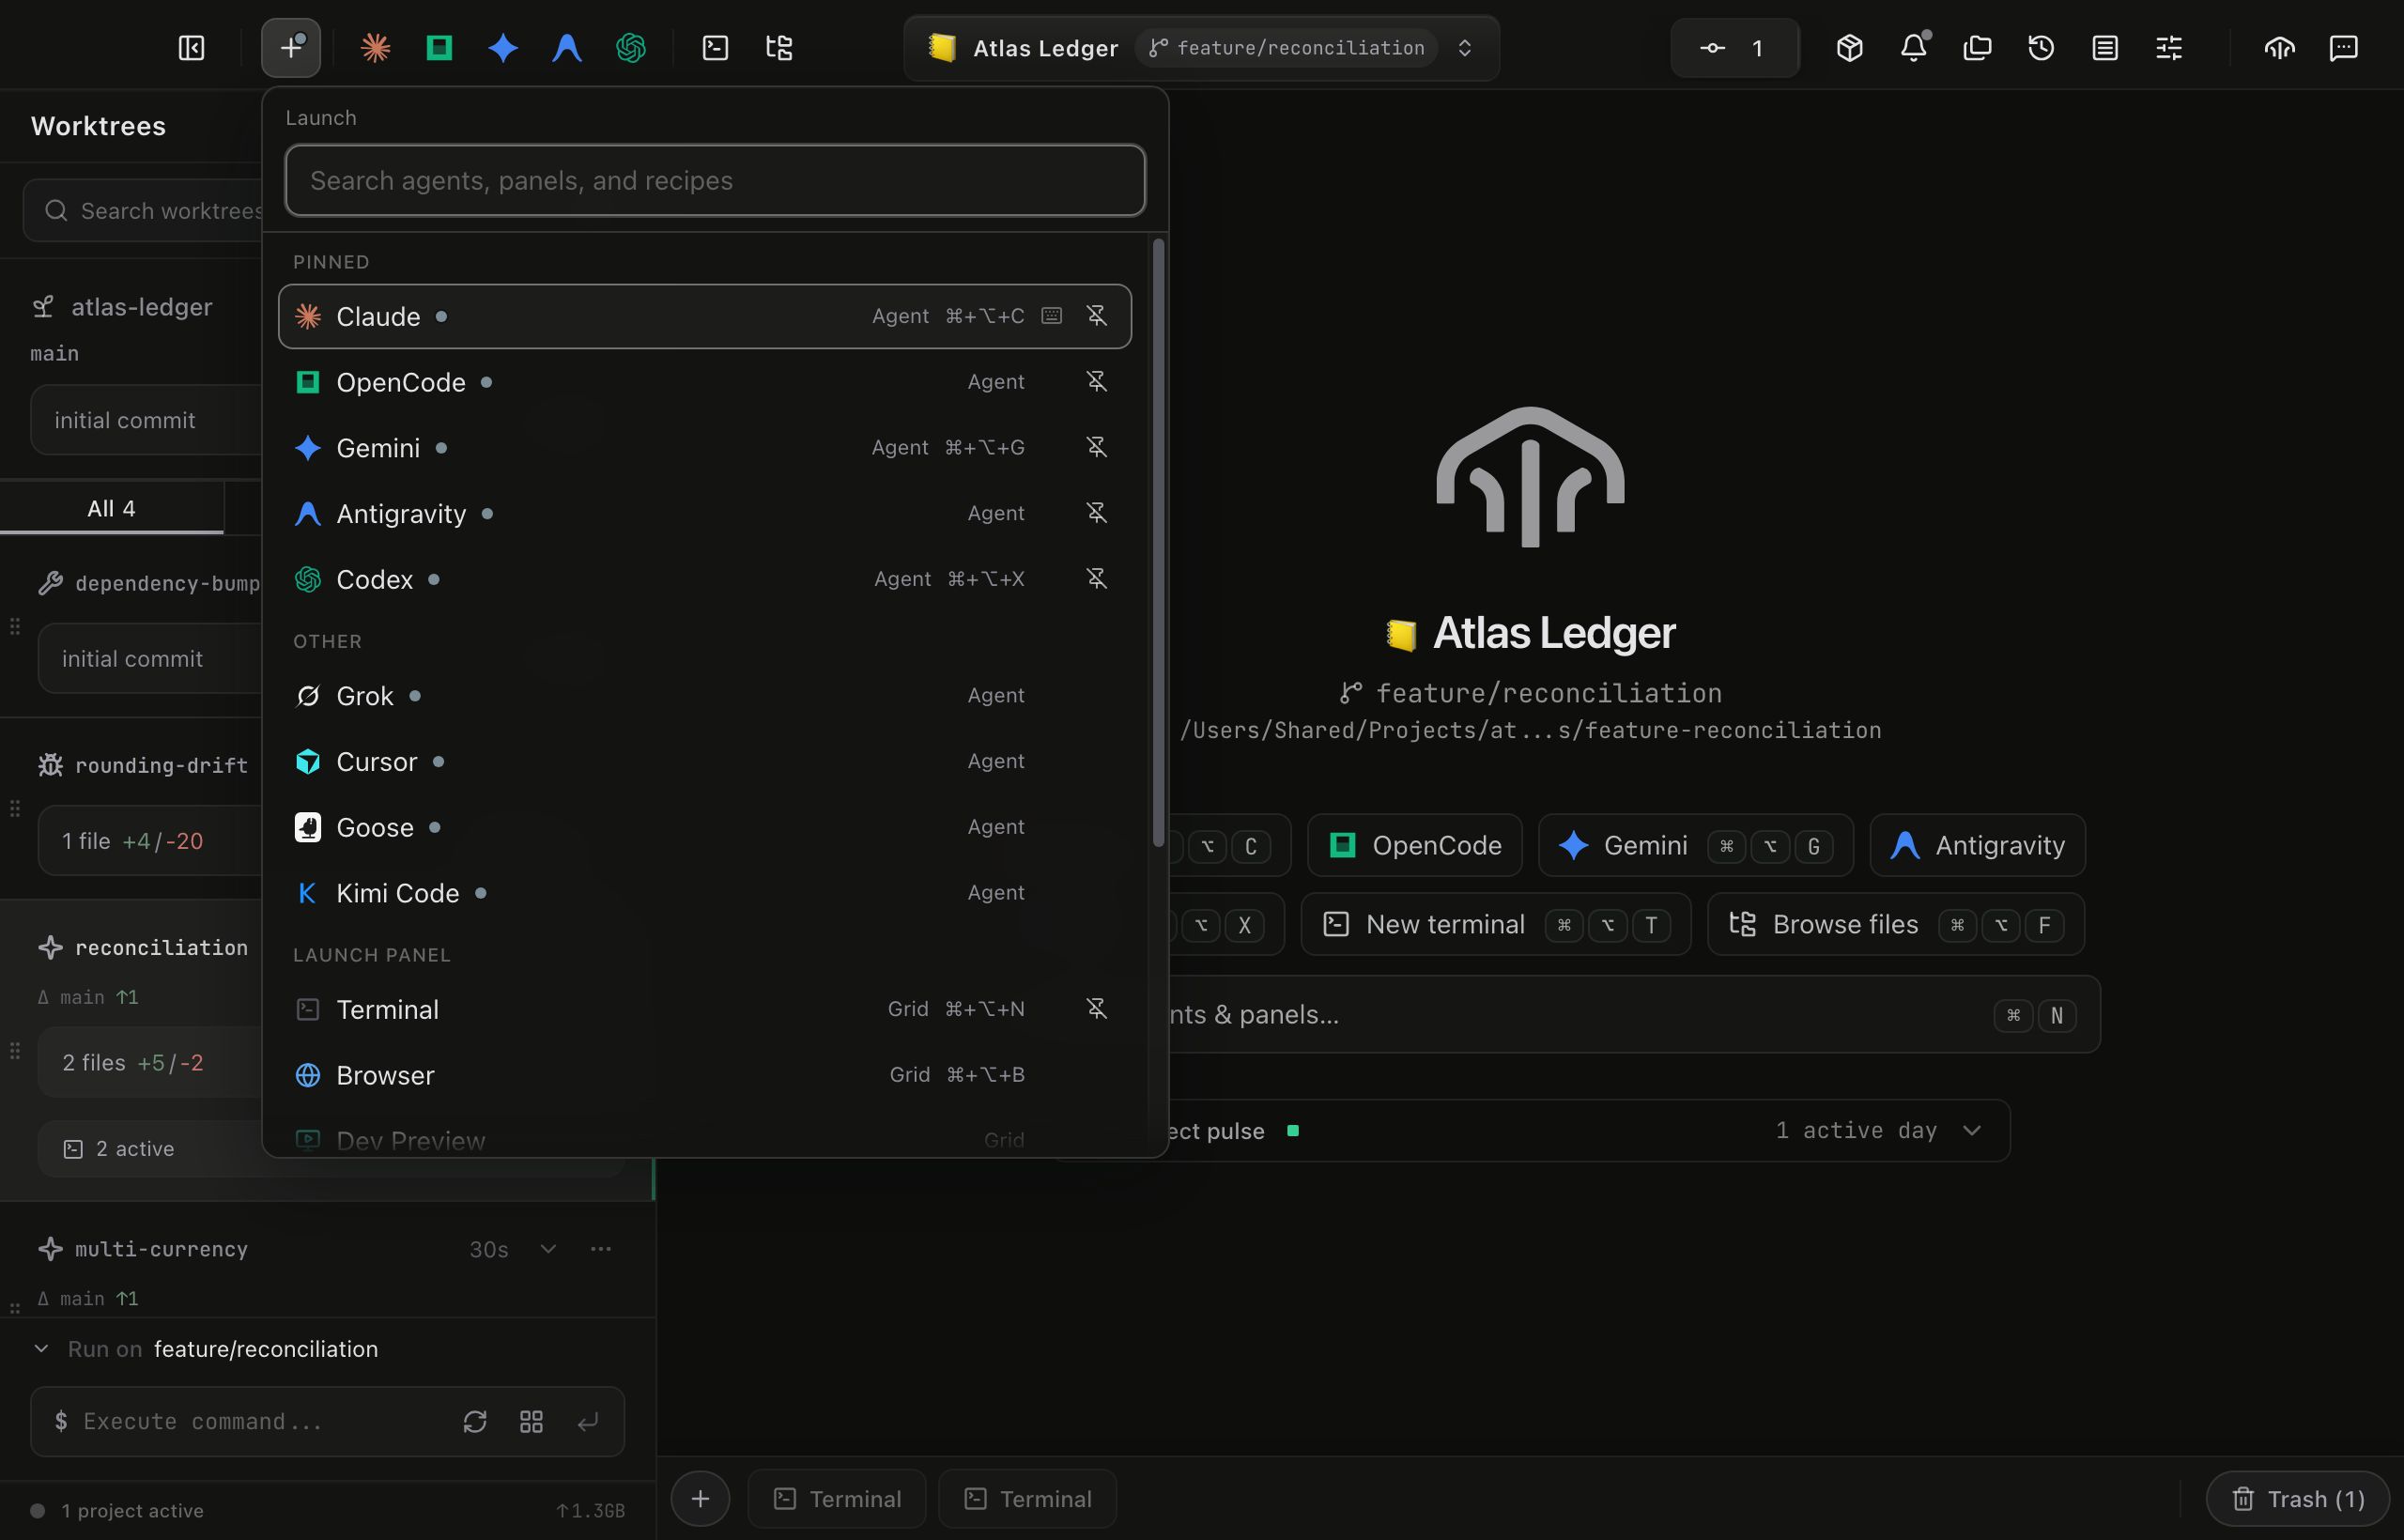Submit command with the return arrow icon
The width and height of the screenshot is (2404, 1540).
point(588,1422)
